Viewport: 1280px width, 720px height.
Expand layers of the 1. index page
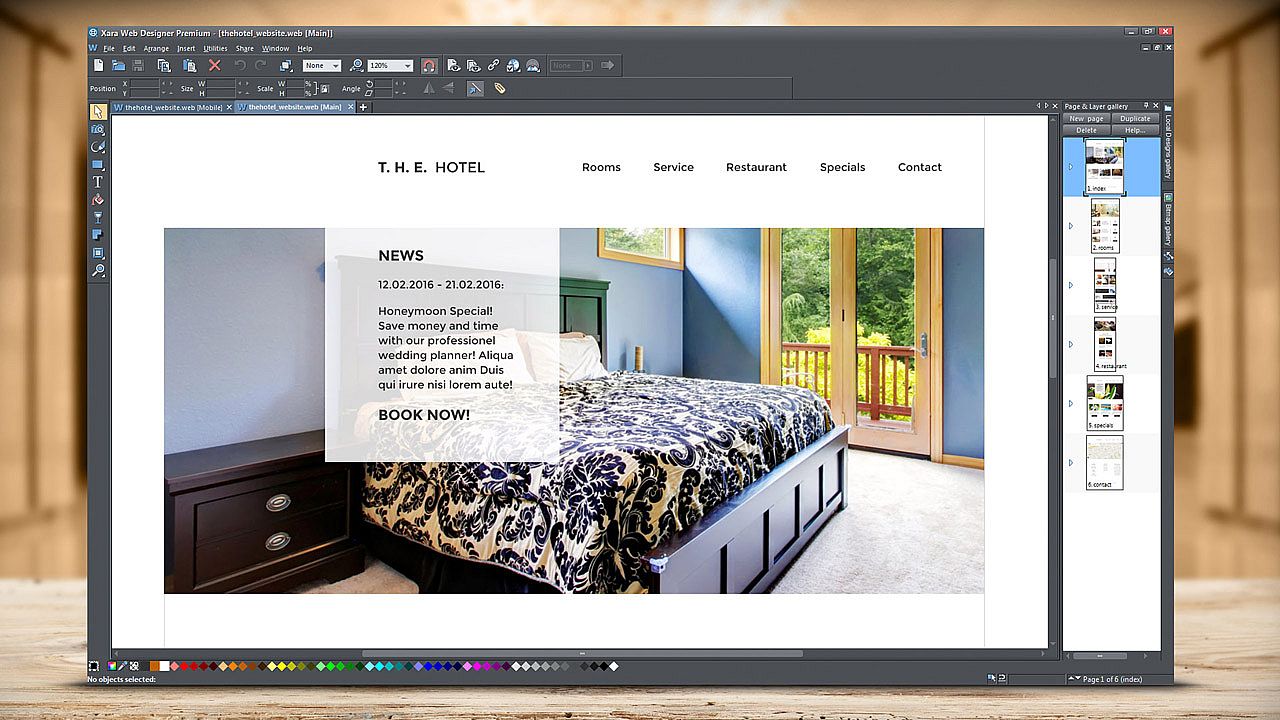[1071, 167]
